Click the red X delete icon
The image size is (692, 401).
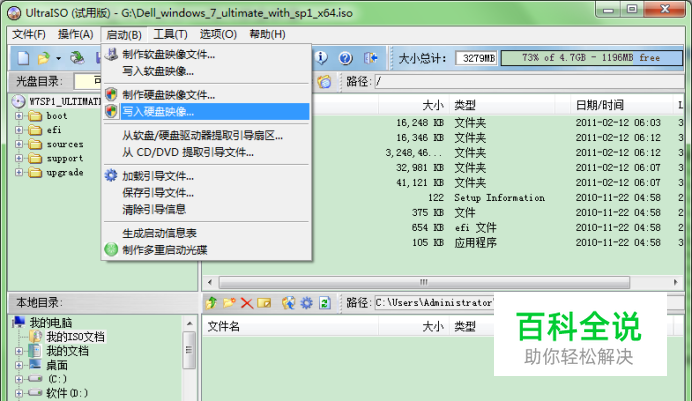coord(247,303)
